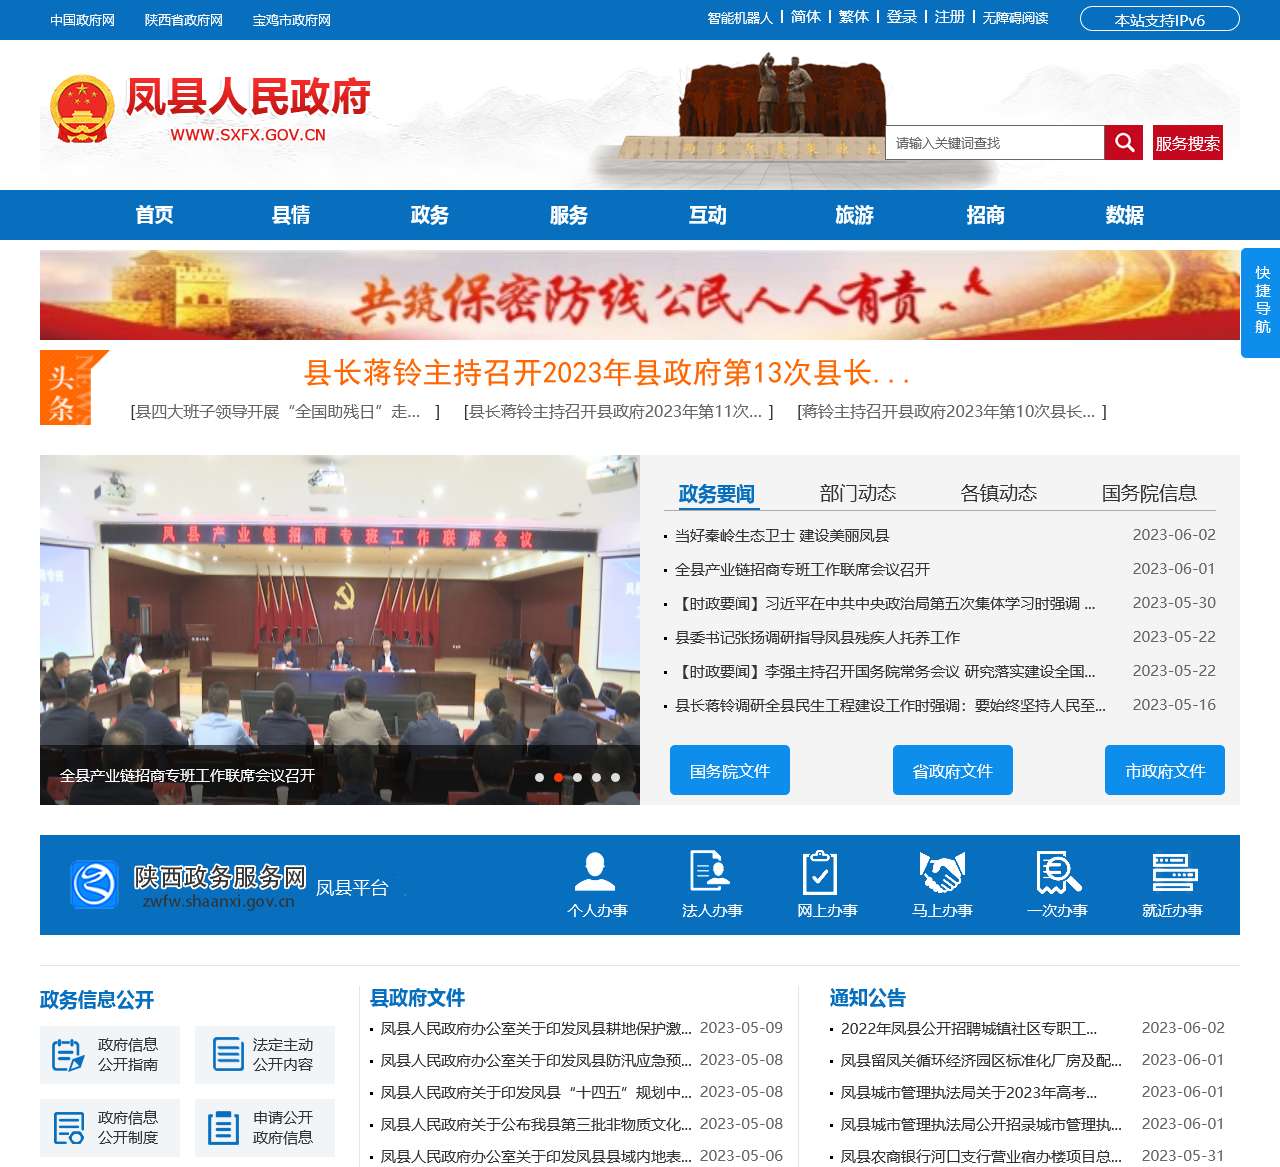Open 政府信息公开指南 via its document icon

[67, 1054]
